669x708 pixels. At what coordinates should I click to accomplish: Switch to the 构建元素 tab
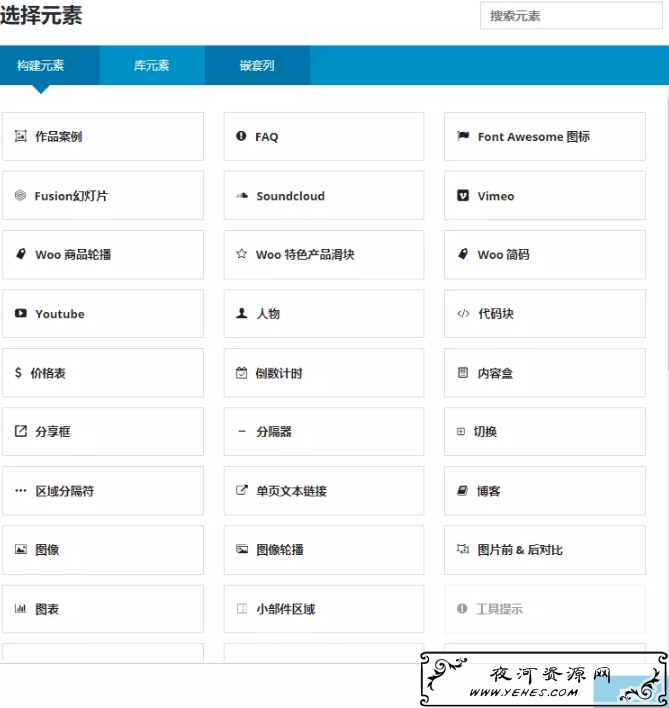[50, 65]
